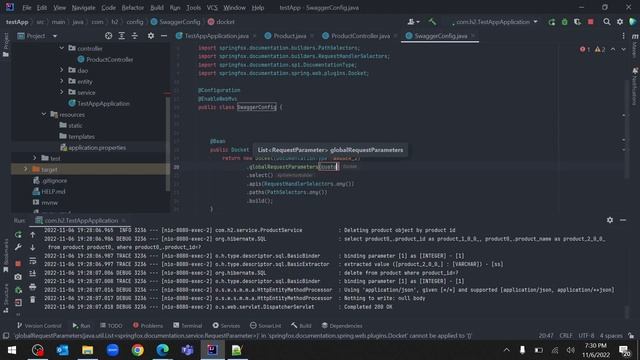Screen dimensions: 640x360
Task: Click the Build Project hammer icon
Action: [432, 22]
